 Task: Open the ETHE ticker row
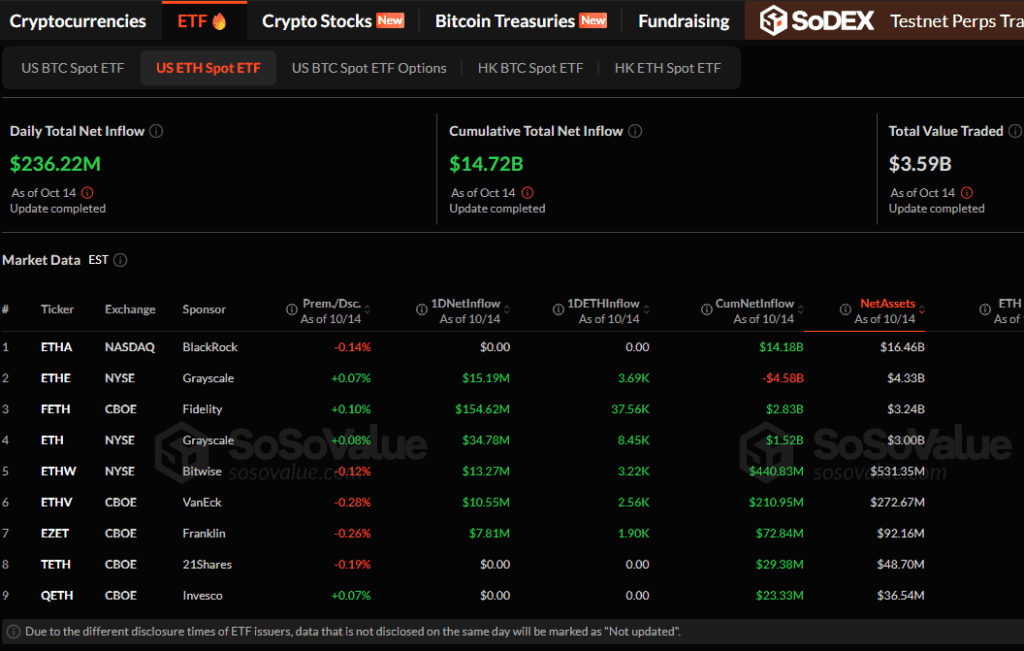click(x=56, y=378)
